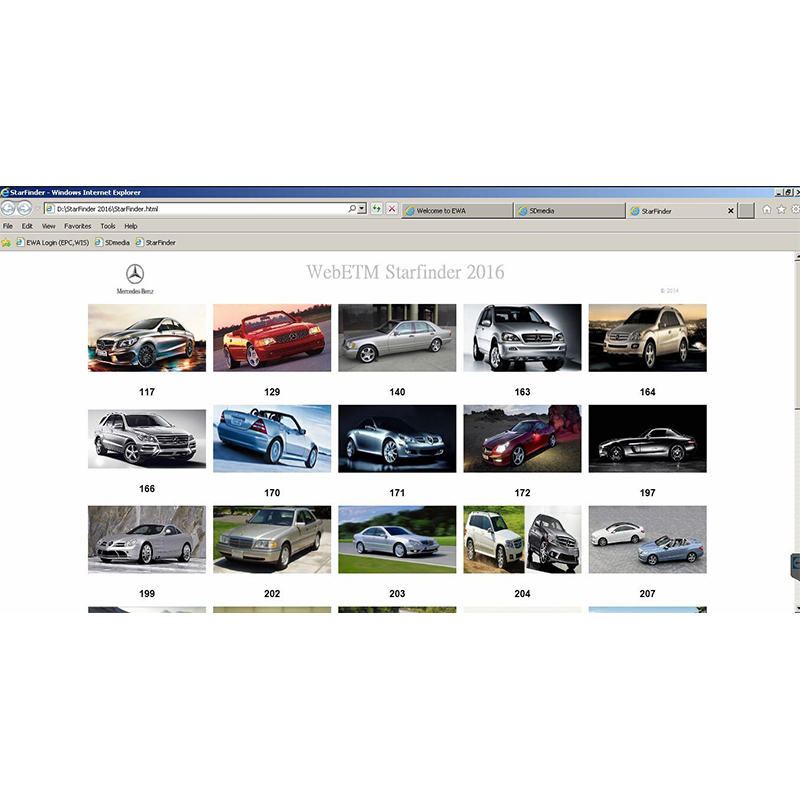Click the Internet Explorer title bar icon
The image size is (800, 800).
coord(5,192)
